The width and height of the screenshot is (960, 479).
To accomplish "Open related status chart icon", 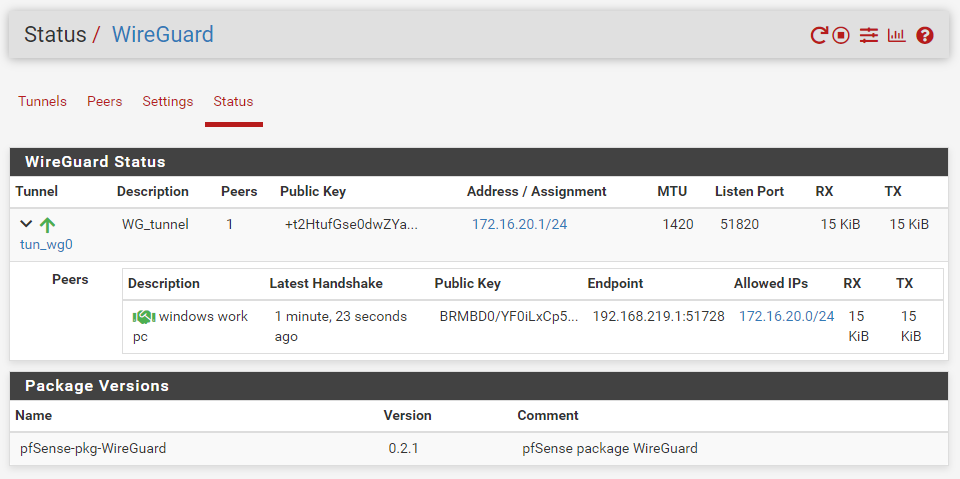I will tap(896, 36).
